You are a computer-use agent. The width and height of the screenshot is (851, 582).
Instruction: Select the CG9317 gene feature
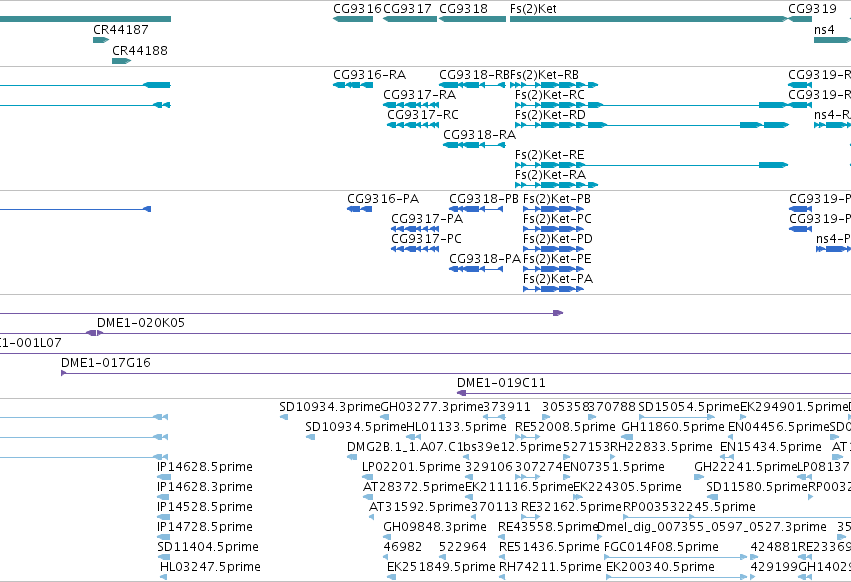410,19
